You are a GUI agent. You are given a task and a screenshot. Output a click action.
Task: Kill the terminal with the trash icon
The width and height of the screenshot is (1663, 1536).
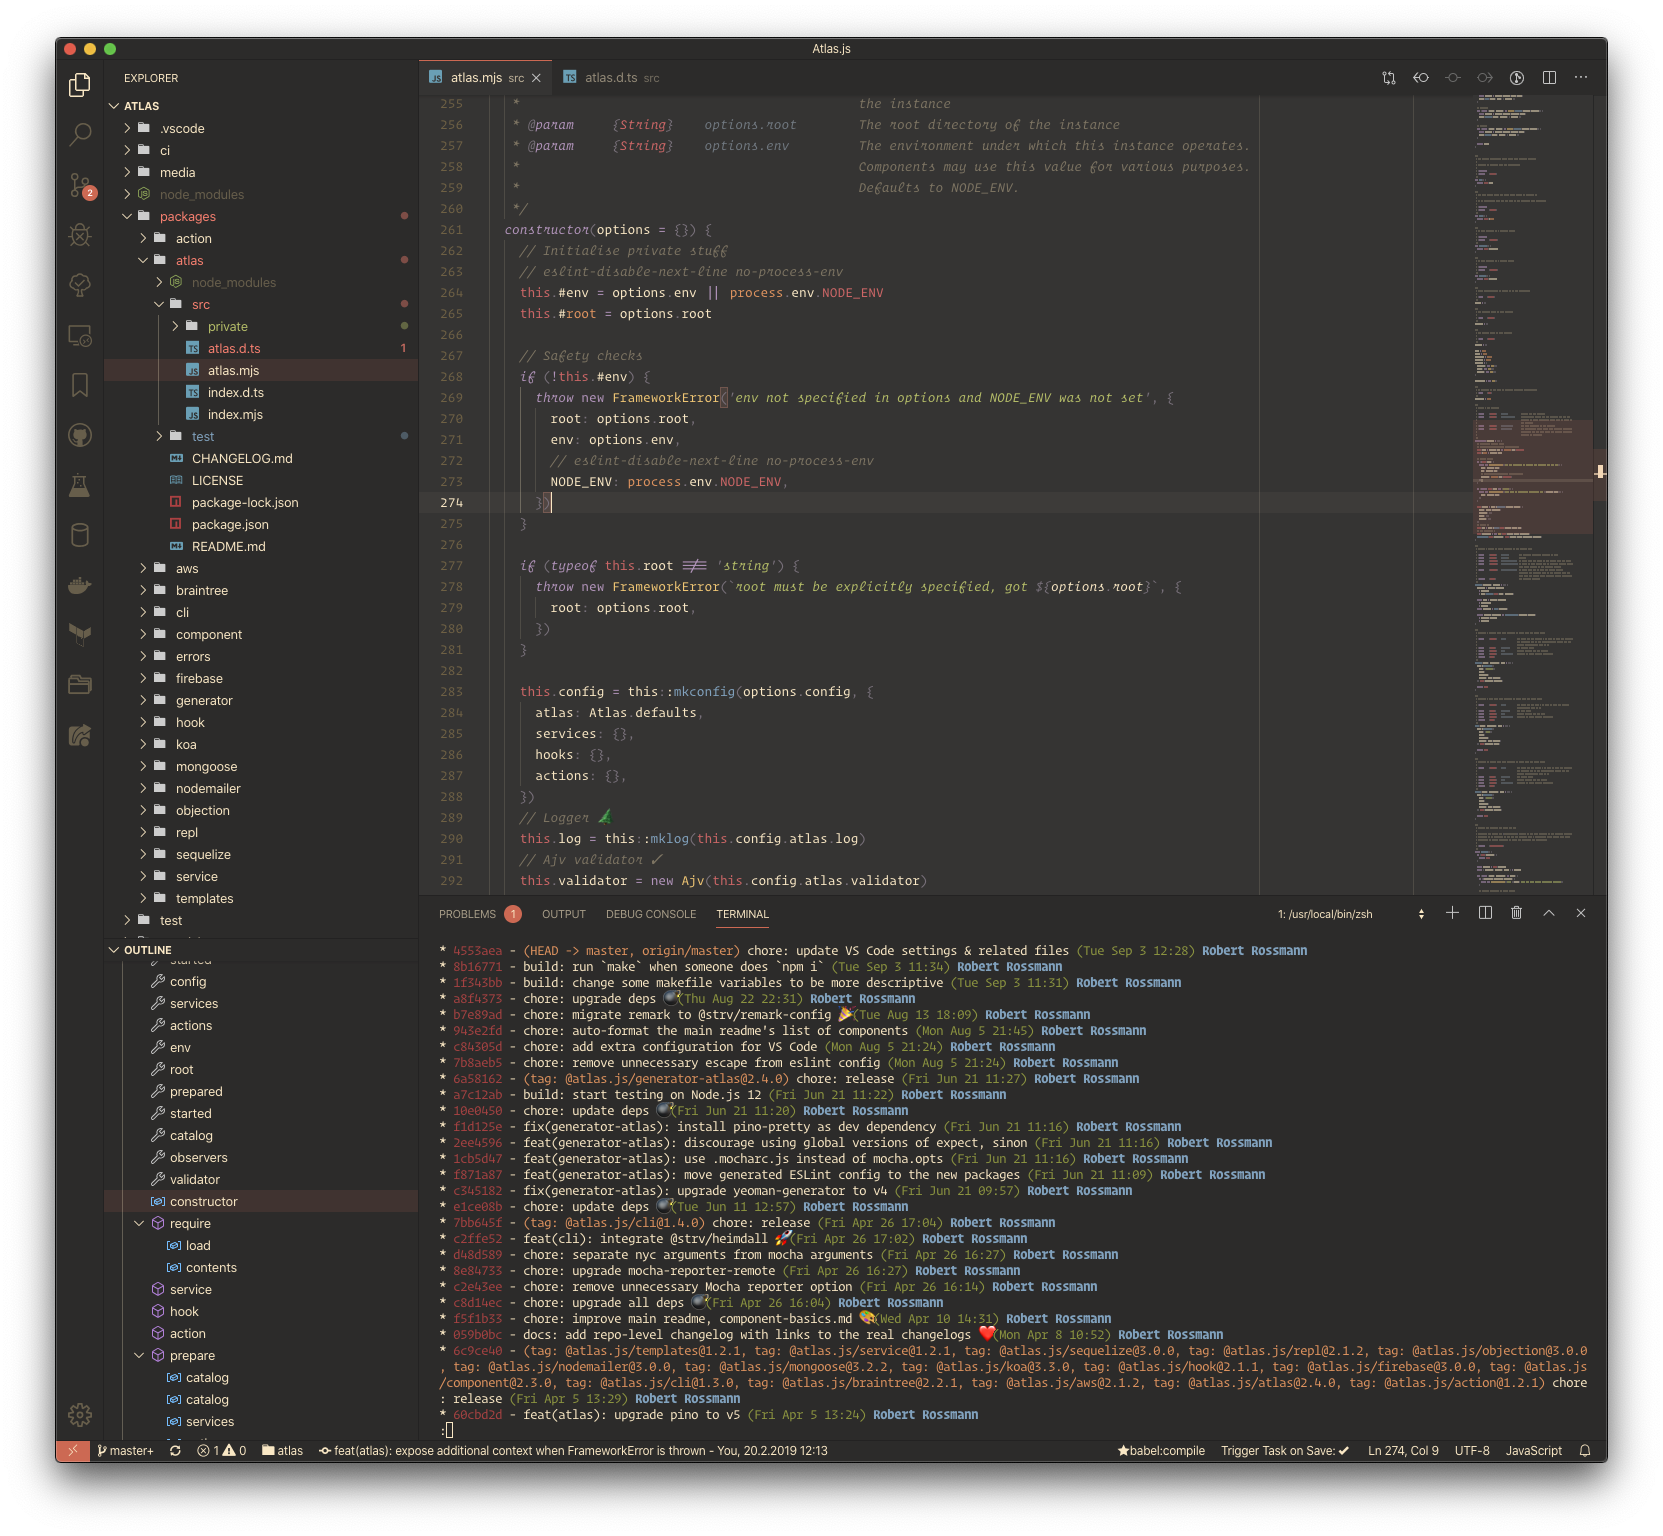(1517, 912)
